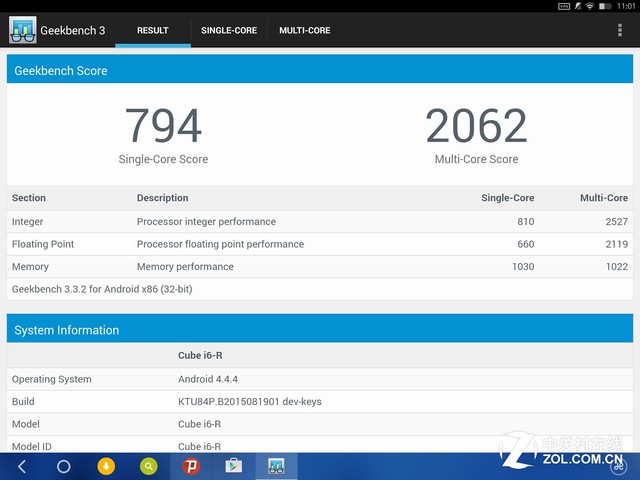Tap the Geekbench 3 app icon
Image resolution: width=640 pixels, height=480 pixels.
(x=22, y=30)
